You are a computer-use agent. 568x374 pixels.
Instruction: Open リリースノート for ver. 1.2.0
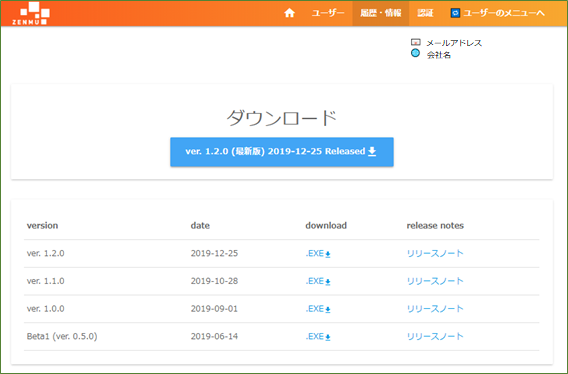435,253
